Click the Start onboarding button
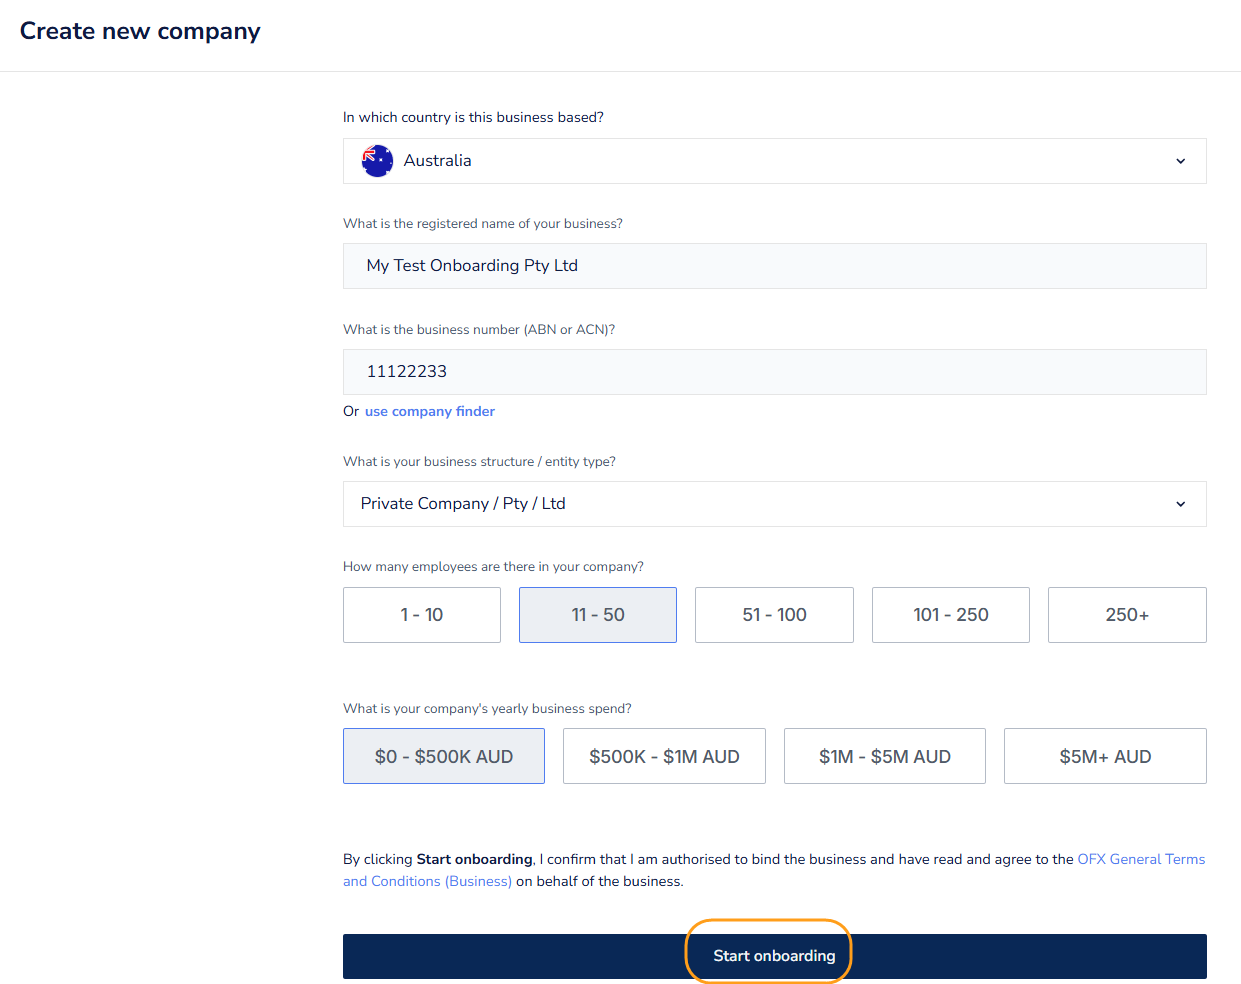 tap(774, 956)
